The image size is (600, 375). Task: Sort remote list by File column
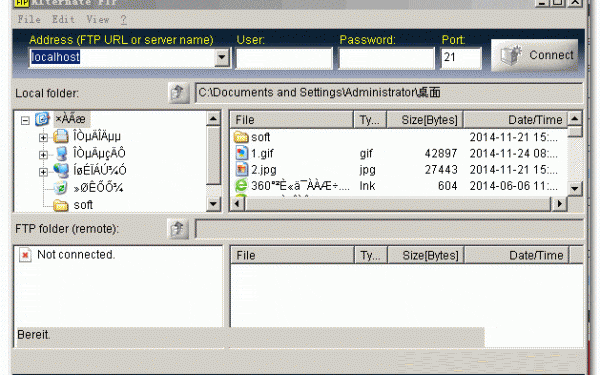pos(292,255)
